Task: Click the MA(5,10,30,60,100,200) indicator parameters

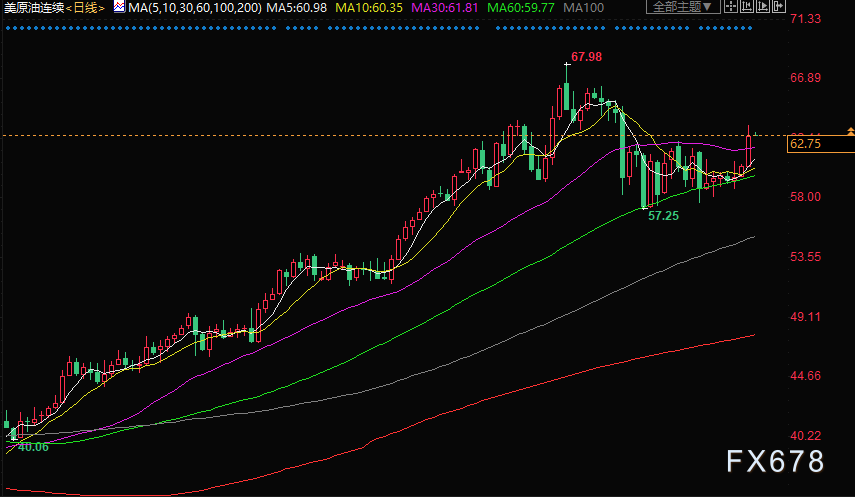Action: pyautogui.click(x=193, y=7)
